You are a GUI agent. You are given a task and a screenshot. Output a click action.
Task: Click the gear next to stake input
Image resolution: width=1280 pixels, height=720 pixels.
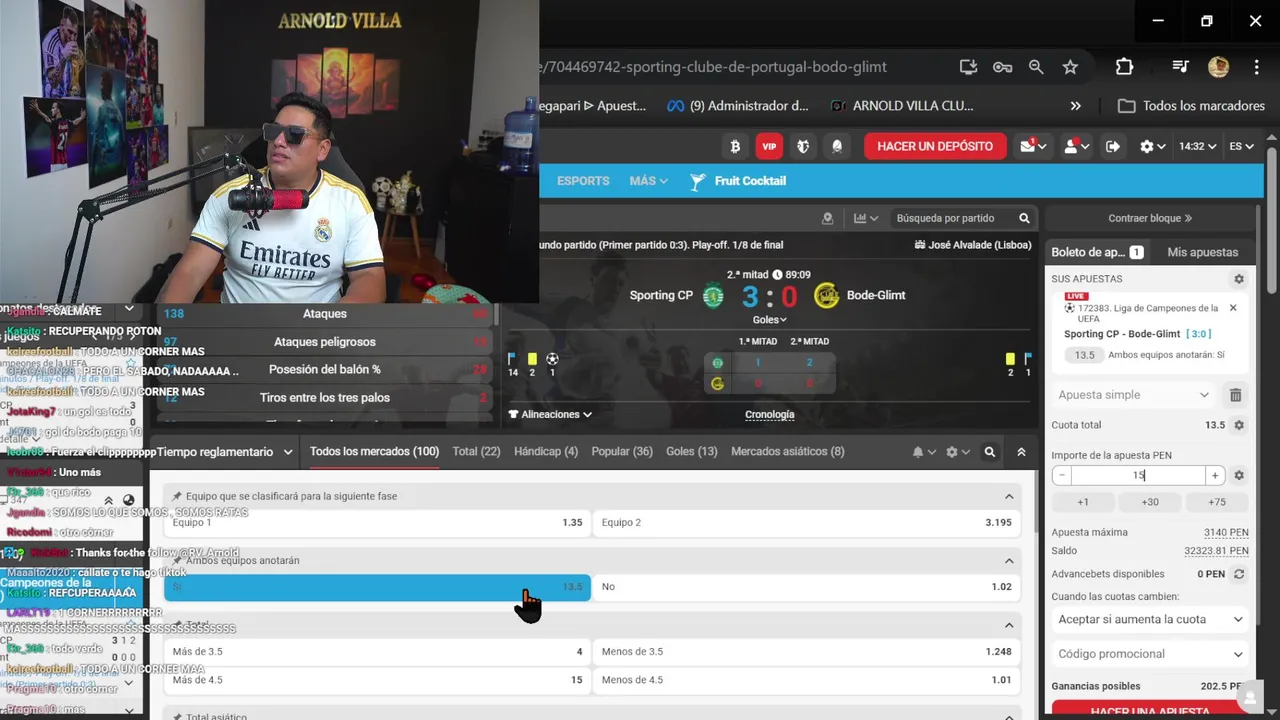tap(1239, 476)
